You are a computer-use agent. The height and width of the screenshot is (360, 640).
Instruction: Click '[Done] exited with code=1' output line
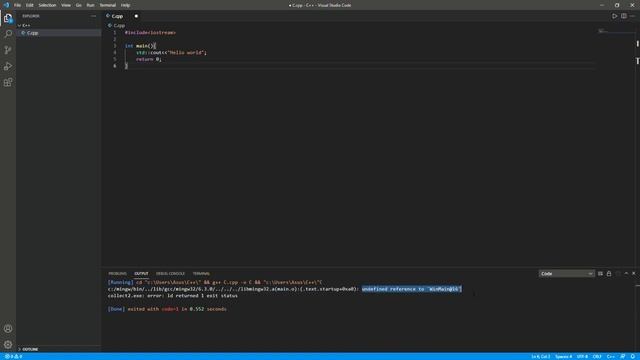pyautogui.click(x=167, y=309)
